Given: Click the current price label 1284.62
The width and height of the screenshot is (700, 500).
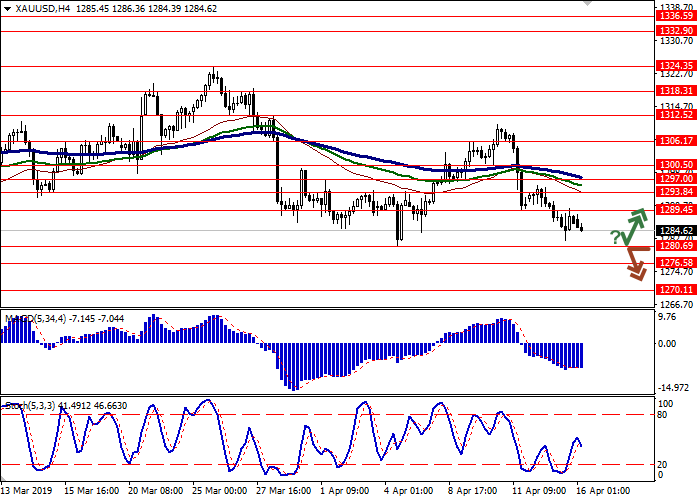Looking at the screenshot, I should (675, 231).
